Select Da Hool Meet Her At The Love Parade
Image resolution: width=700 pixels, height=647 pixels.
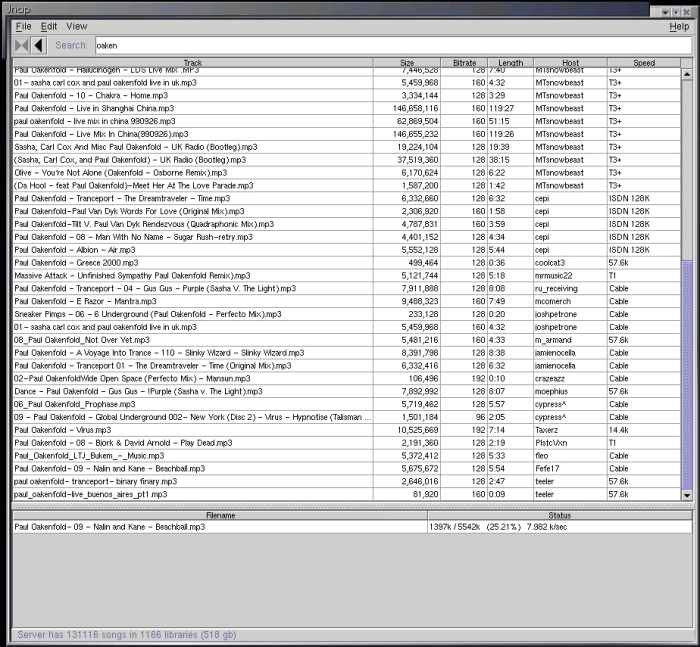click(347, 186)
